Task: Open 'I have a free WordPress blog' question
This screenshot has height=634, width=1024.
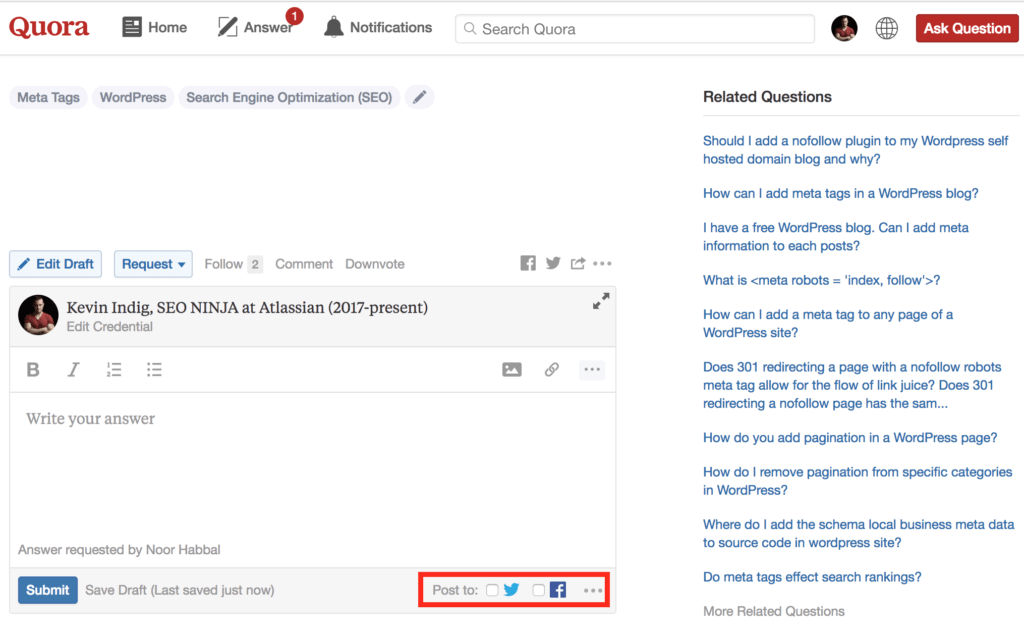Action: click(836, 236)
